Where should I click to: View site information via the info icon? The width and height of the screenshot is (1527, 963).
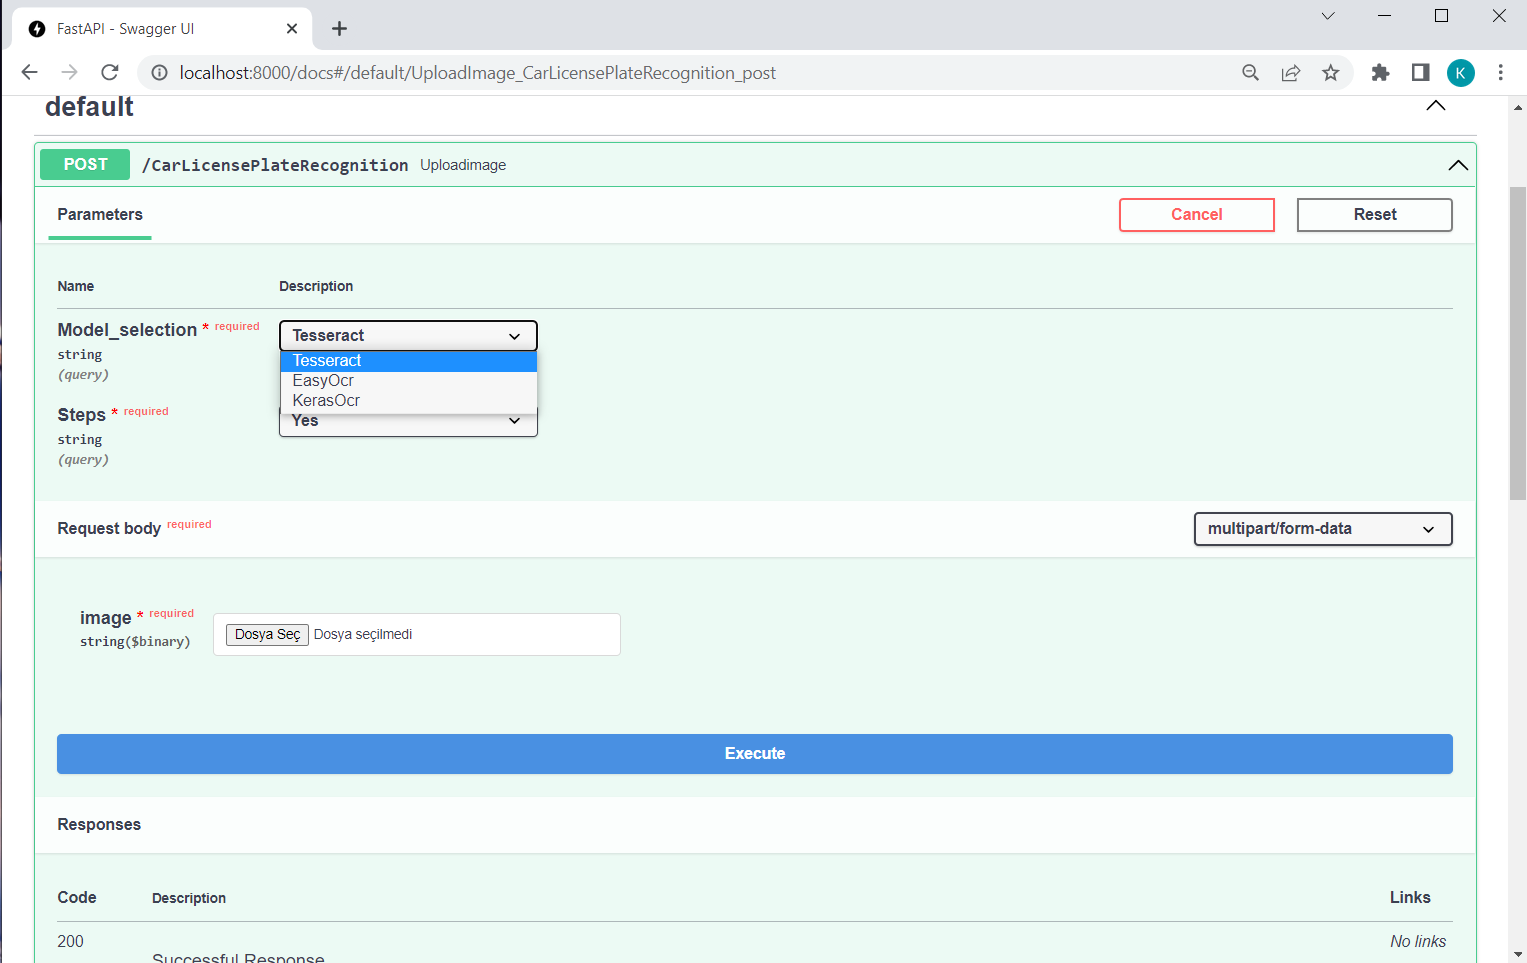click(x=159, y=72)
